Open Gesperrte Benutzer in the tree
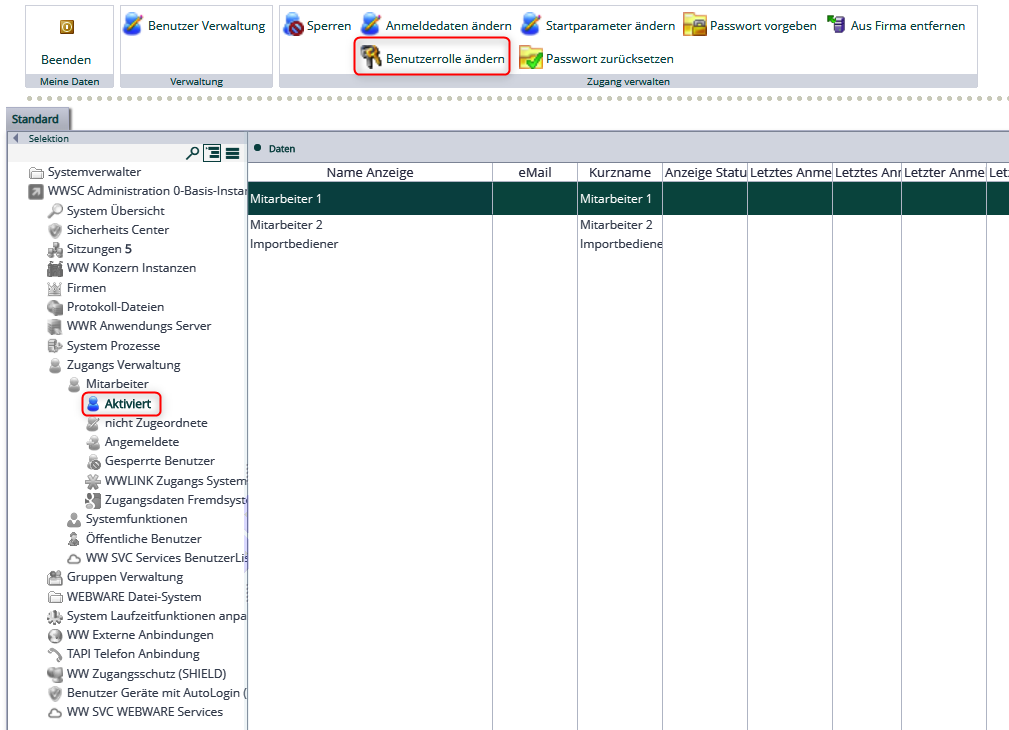 pyautogui.click(x=159, y=461)
